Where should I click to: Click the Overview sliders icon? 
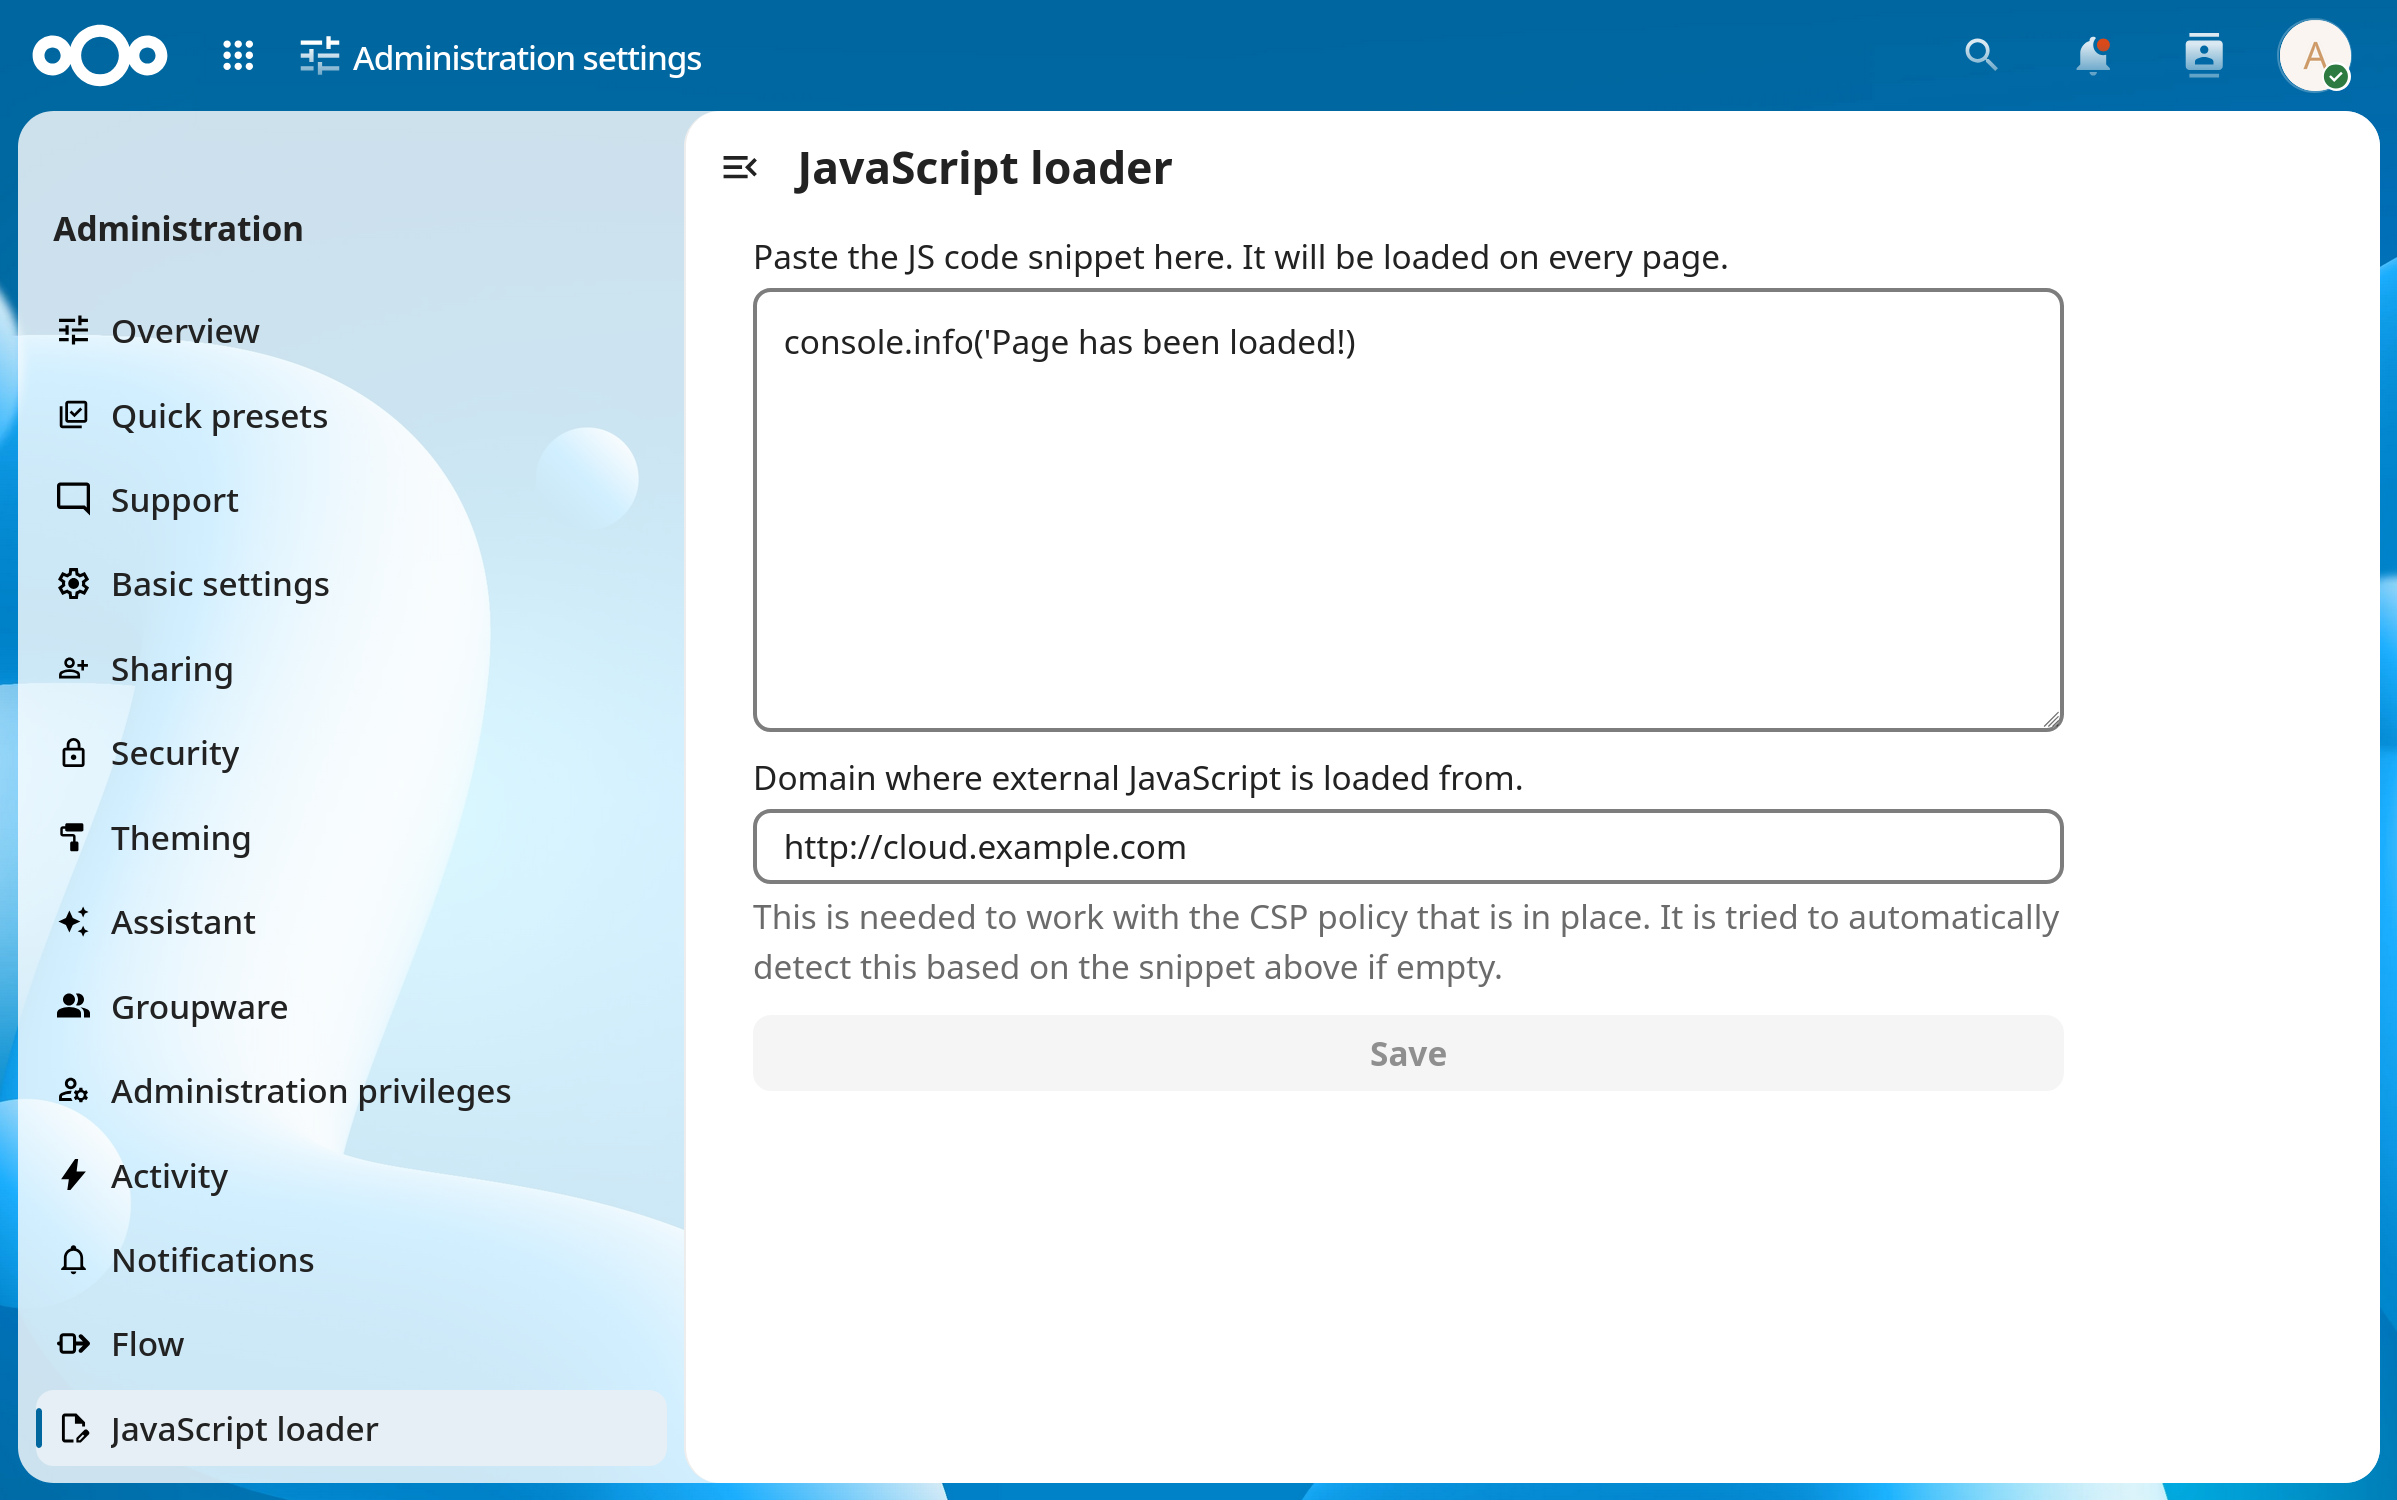[x=73, y=330]
